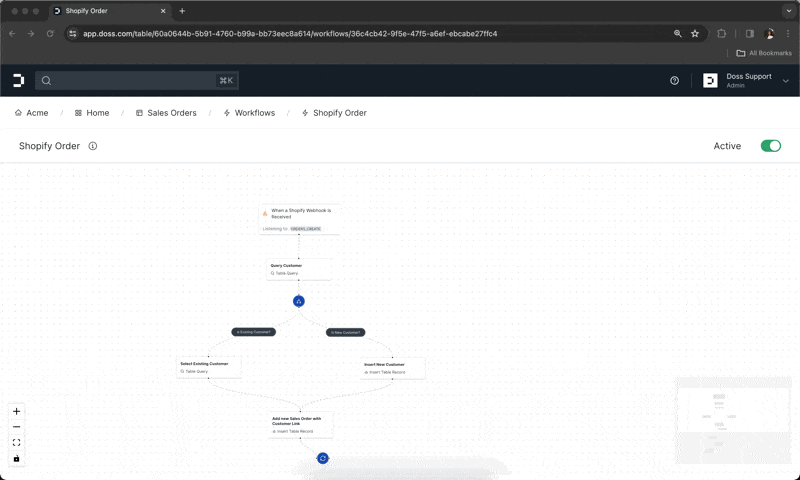The image size is (800, 480).
Task: Click the blue loop node at bottom
Action: click(x=323, y=459)
